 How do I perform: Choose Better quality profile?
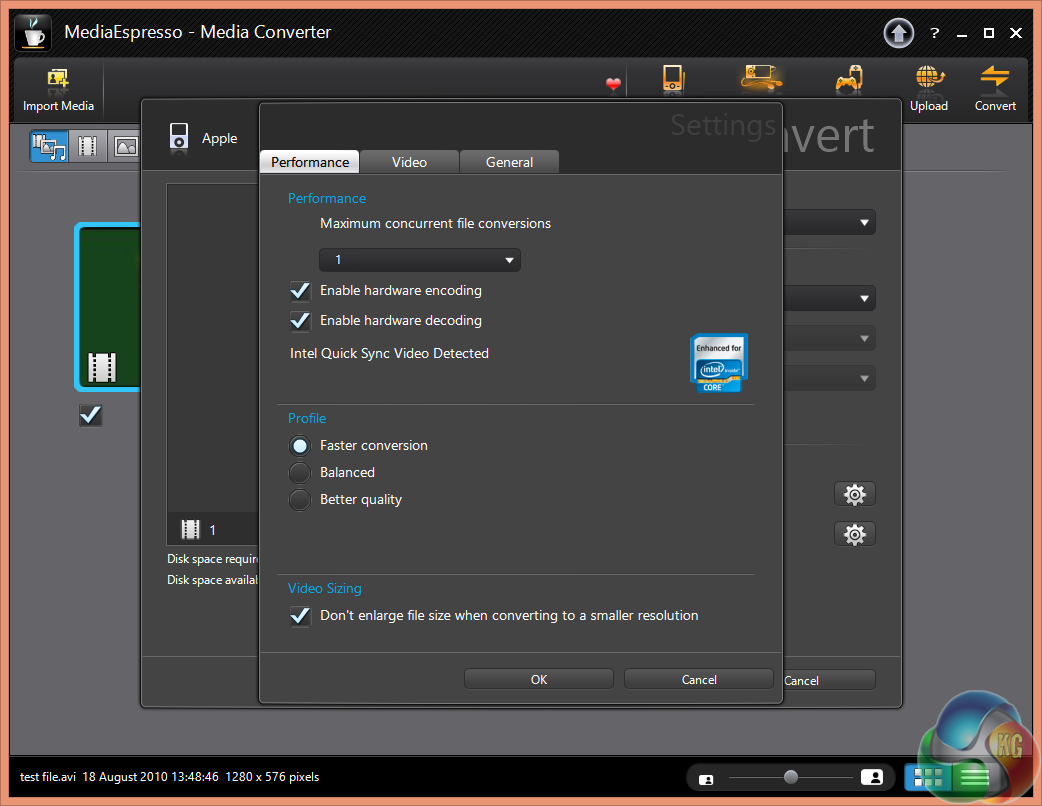pyautogui.click(x=300, y=500)
